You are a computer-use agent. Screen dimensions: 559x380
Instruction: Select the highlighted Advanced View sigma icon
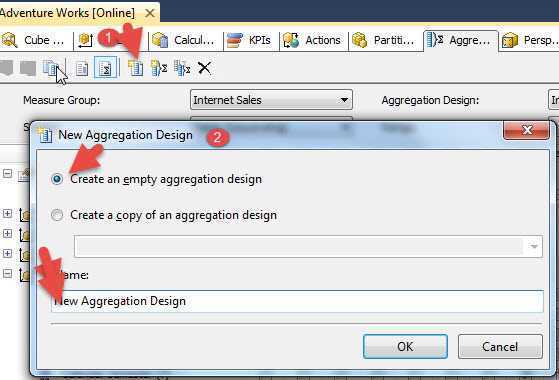pos(106,68)
